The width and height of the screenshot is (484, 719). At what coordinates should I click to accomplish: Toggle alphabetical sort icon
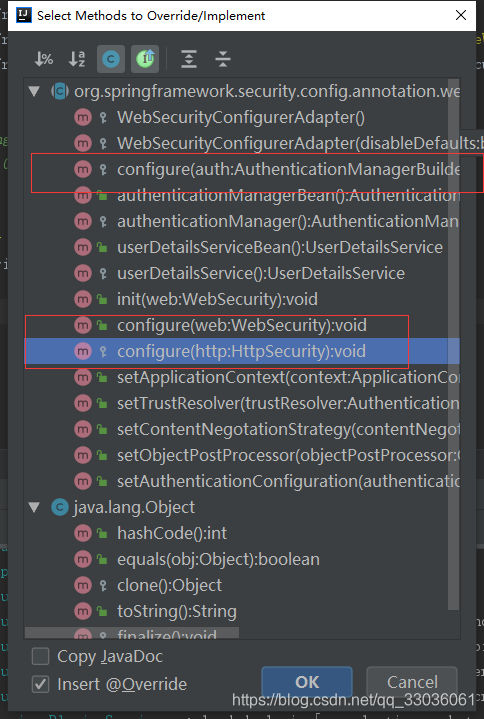(x=77, y=59)
